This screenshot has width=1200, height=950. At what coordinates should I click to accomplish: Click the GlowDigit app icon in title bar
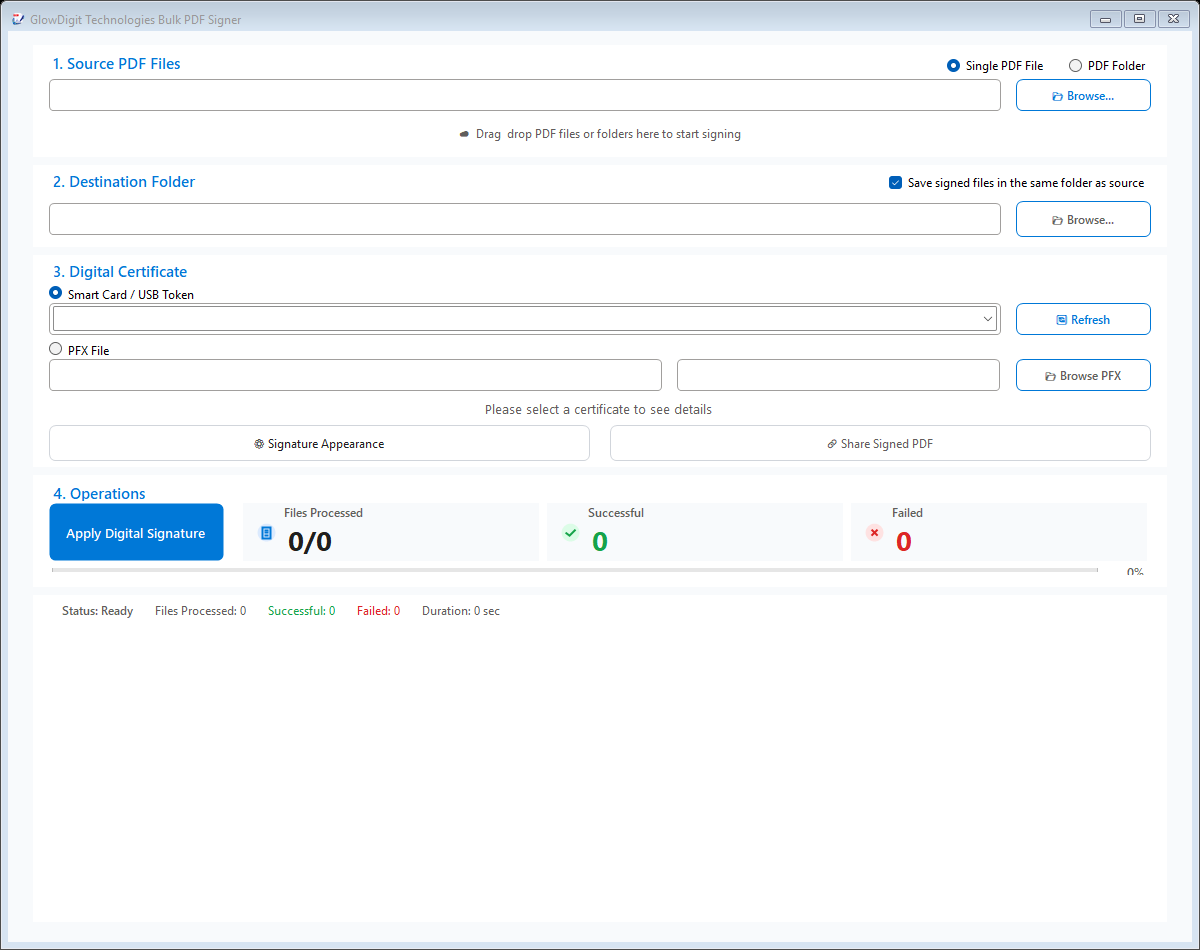[x=17, y=19]
